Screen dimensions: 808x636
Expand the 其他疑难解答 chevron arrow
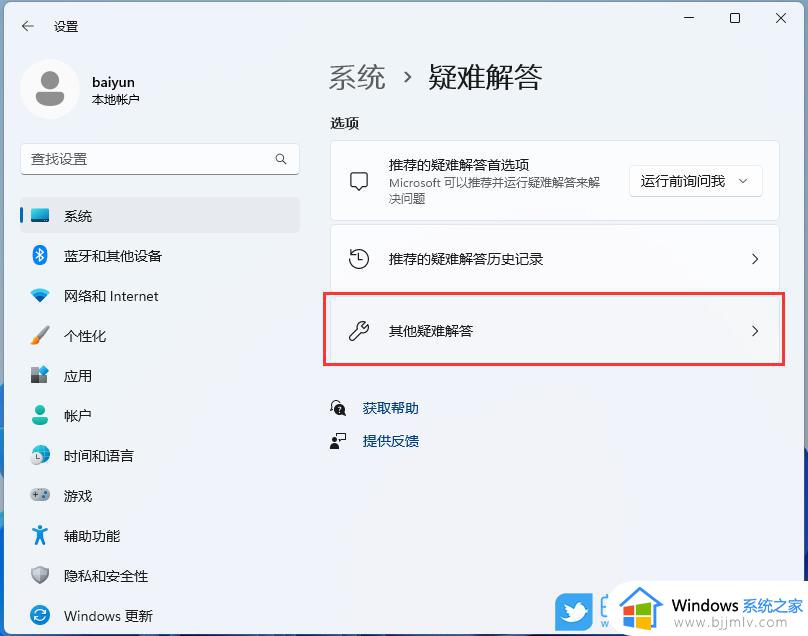tap(755, 331)
